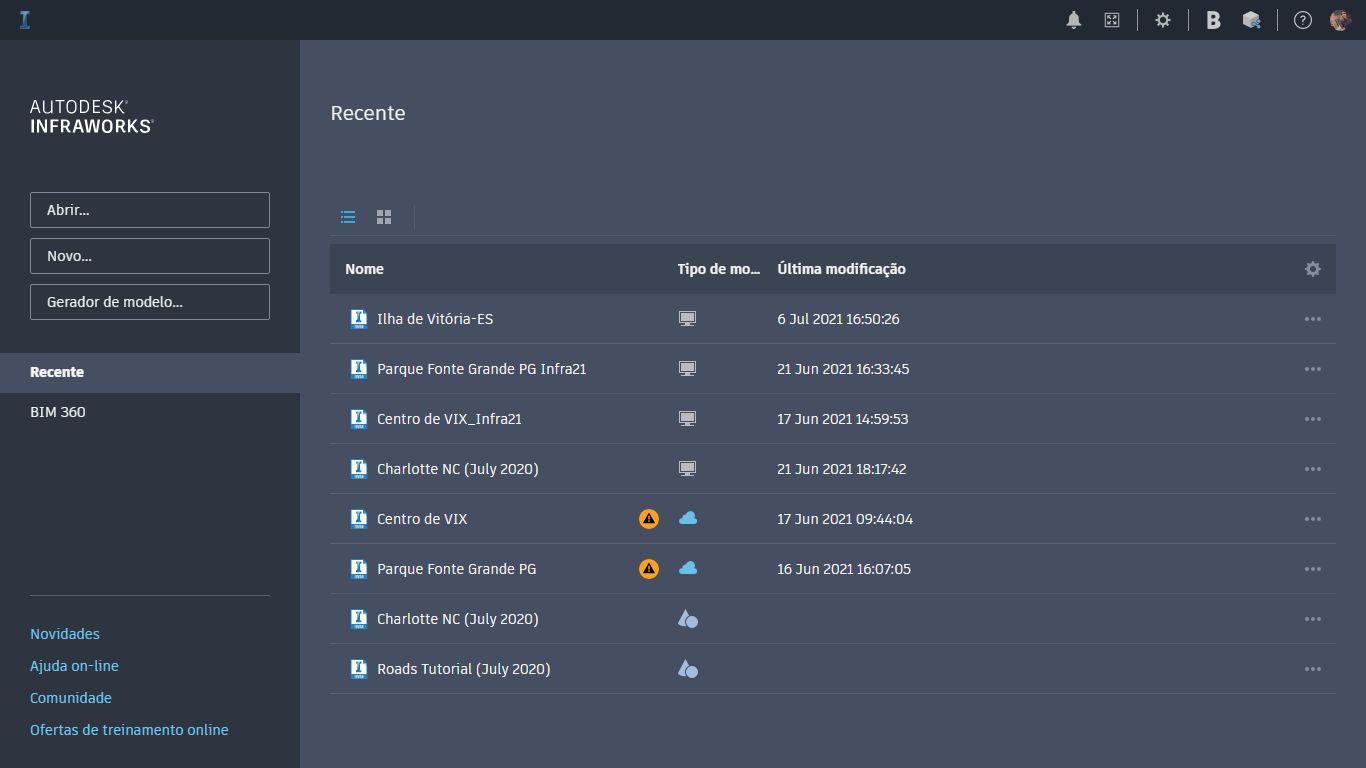Open Ajuda on-line link
Viewport: 1366px width, 768px height.
point(74,666)
